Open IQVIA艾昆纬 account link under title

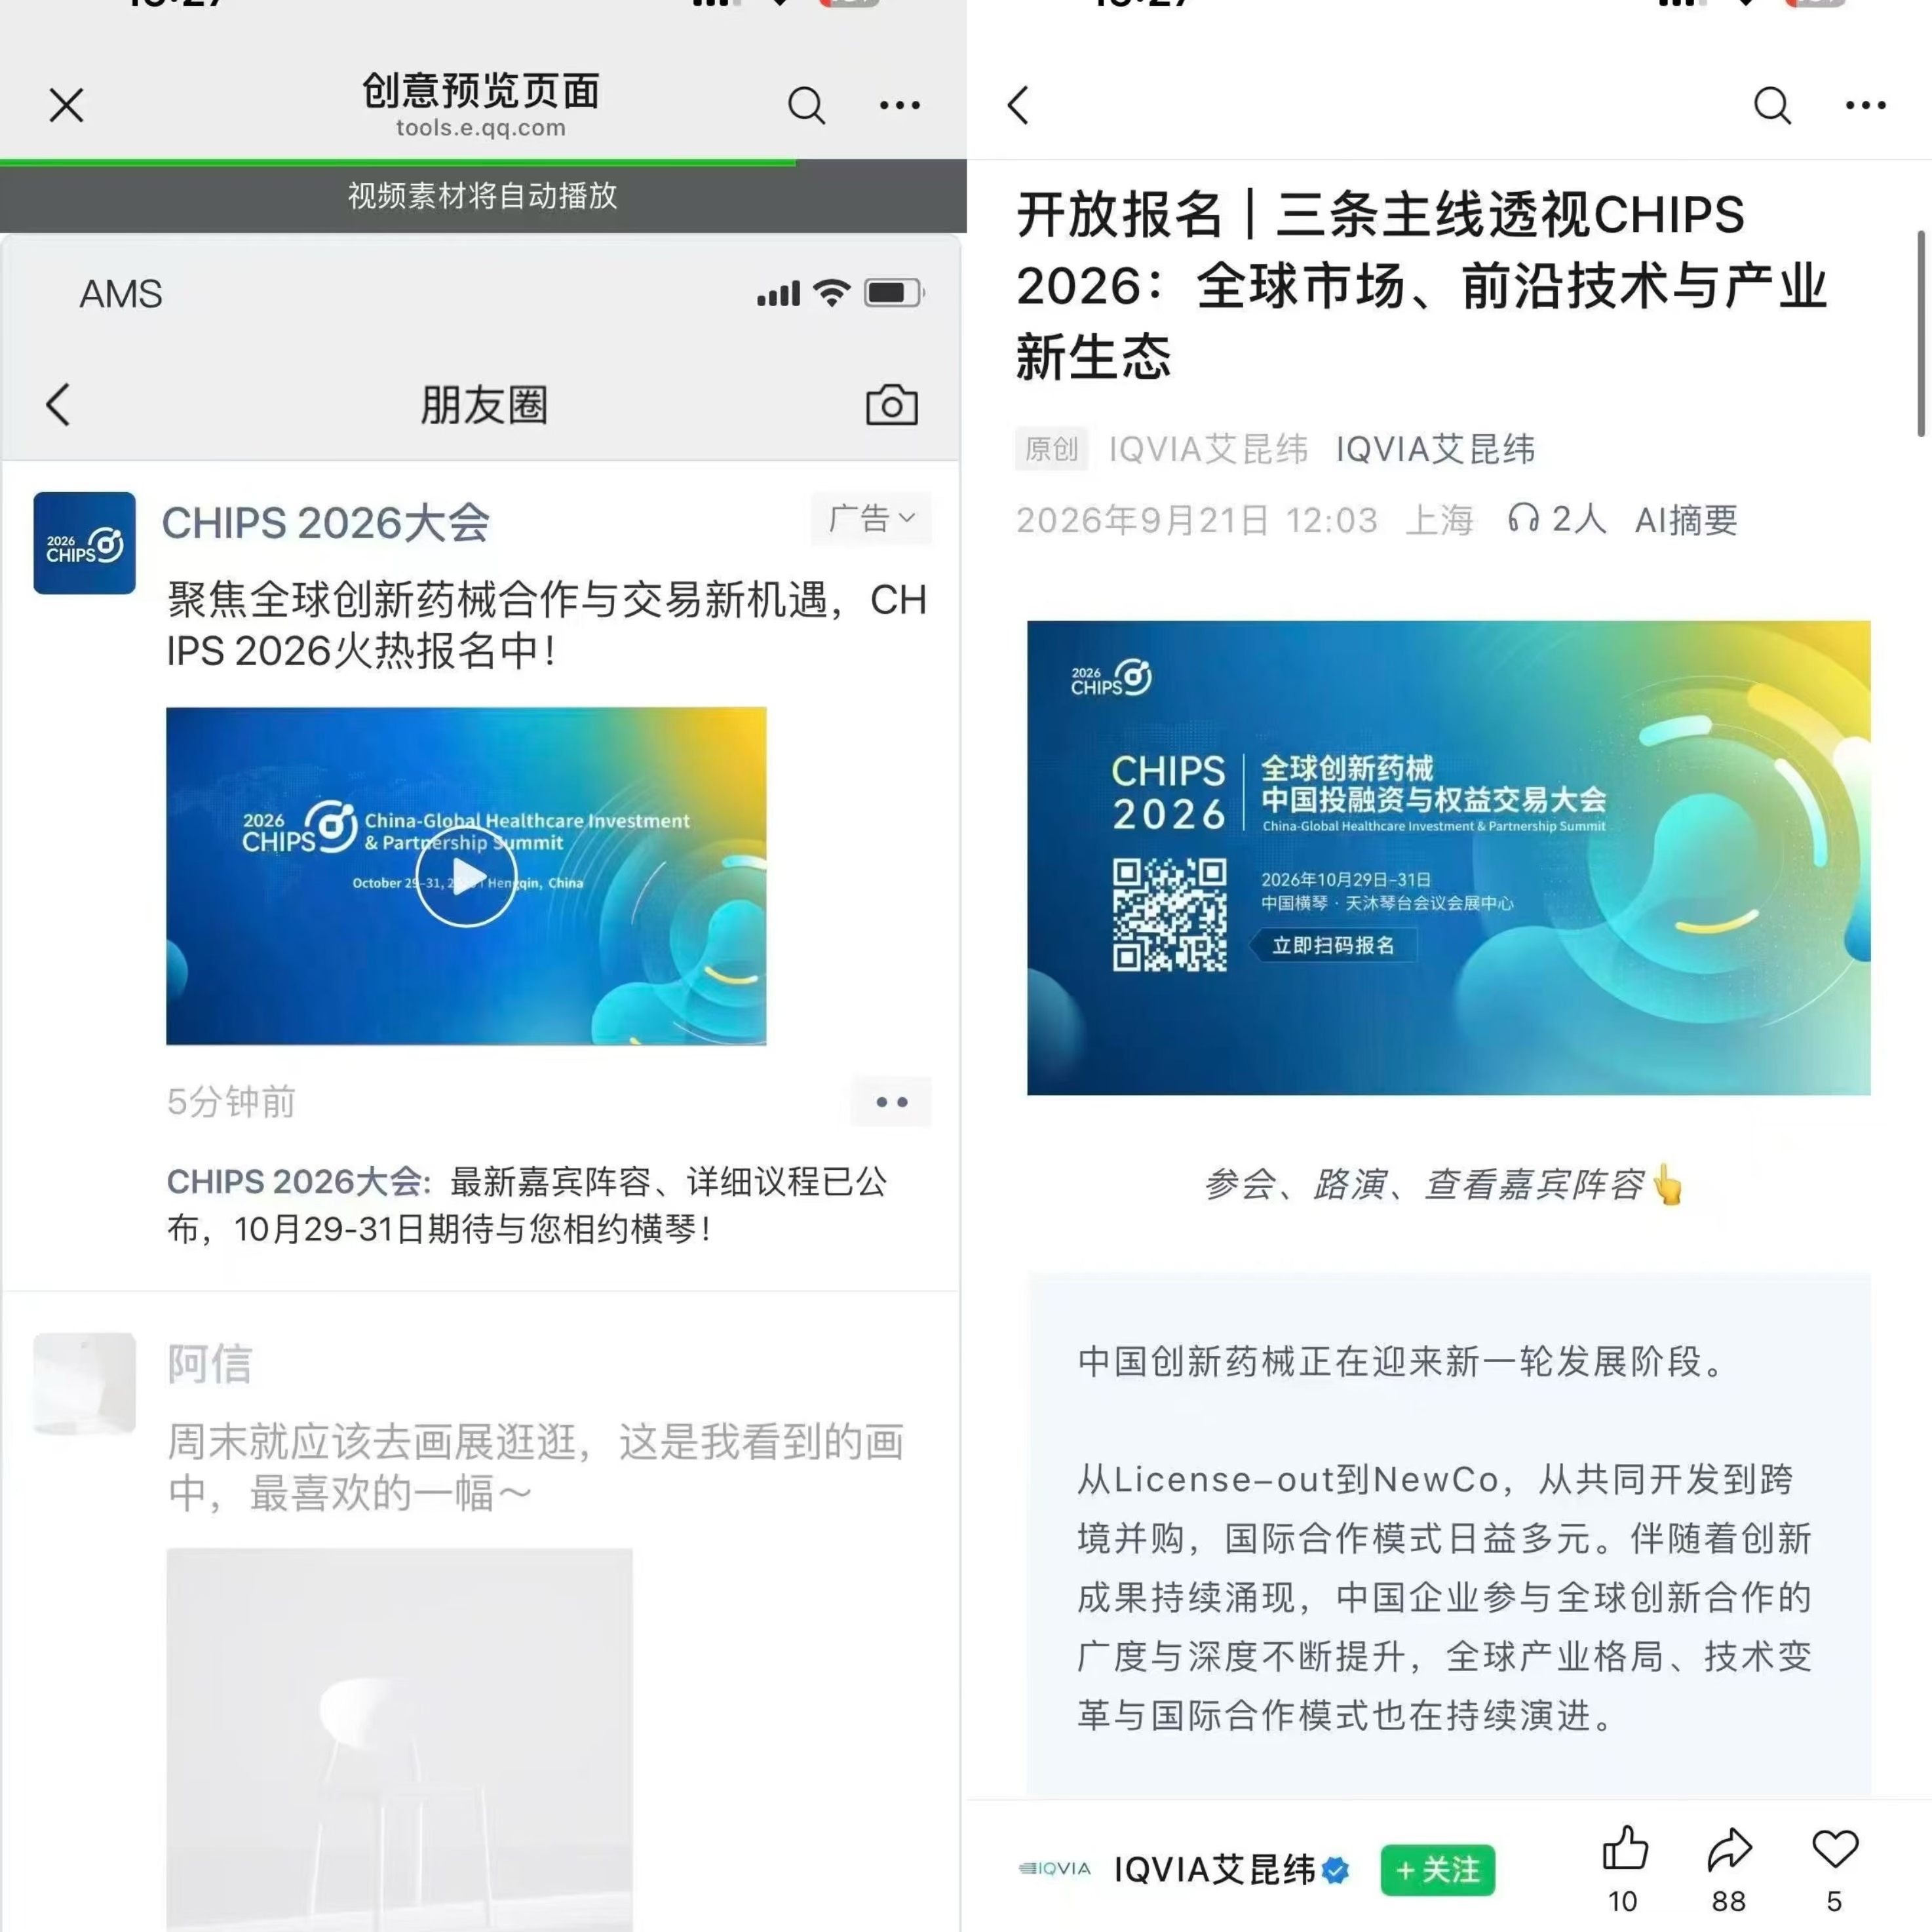pyautogui.click(x=1435, y=449)
